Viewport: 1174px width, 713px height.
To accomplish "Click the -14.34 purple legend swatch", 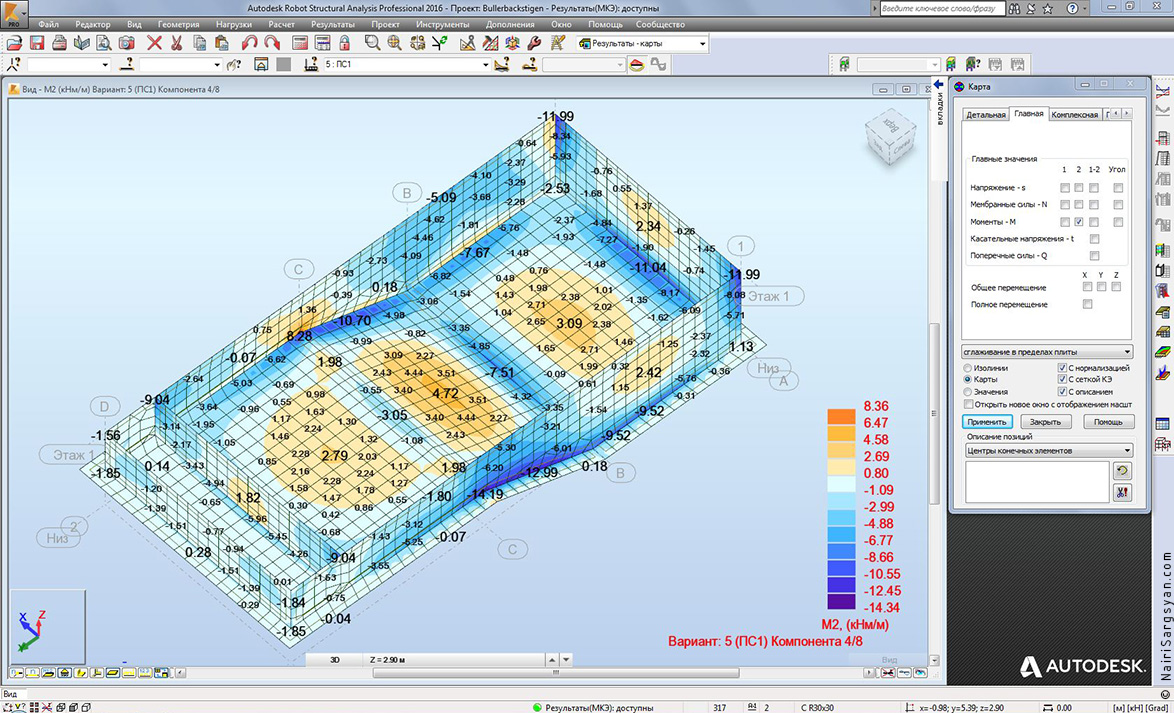I will tap(840, 601).
